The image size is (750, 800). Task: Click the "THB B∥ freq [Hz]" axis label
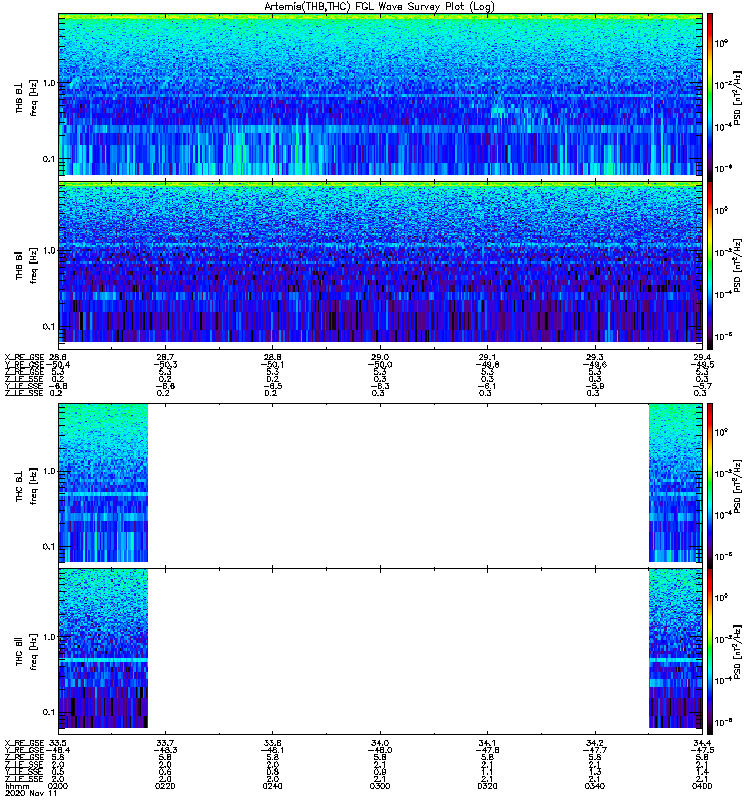tap(27, 265)
